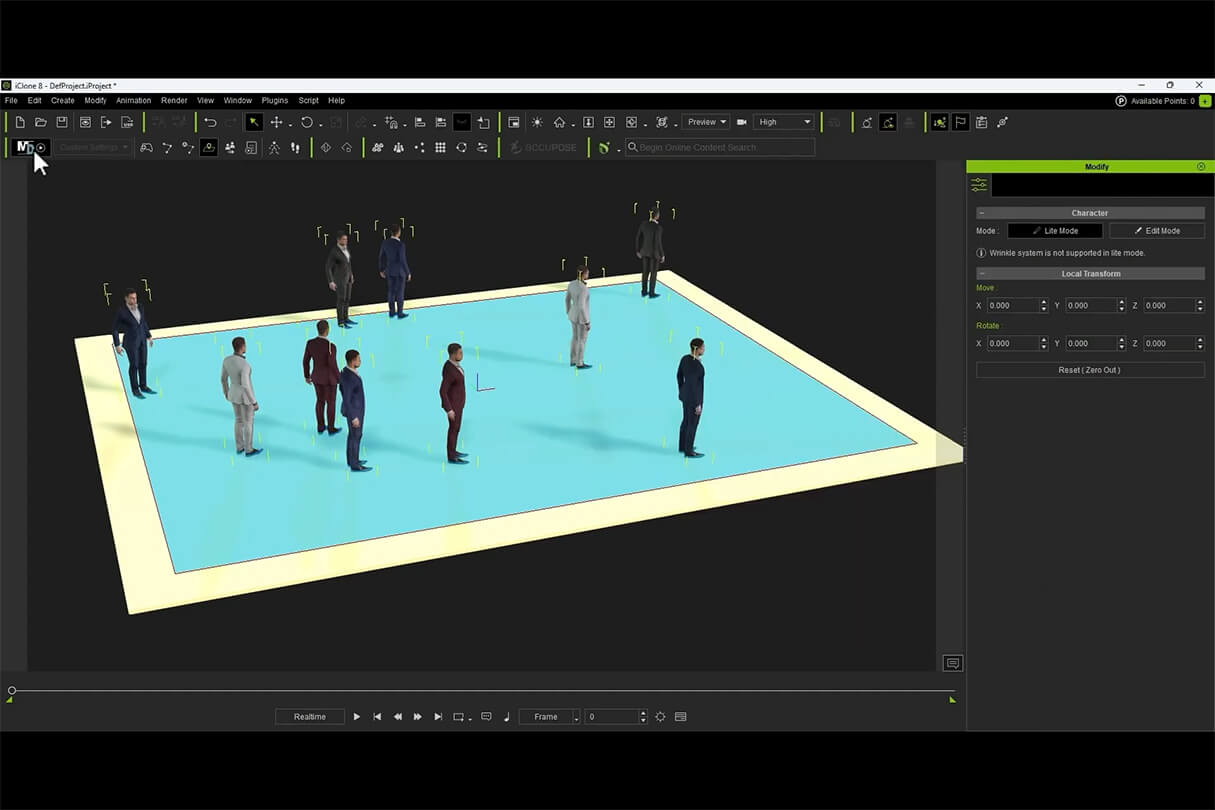Click the camera icon beside Preview
Screen dimensions: 1215x810
(x=742, y=122)
